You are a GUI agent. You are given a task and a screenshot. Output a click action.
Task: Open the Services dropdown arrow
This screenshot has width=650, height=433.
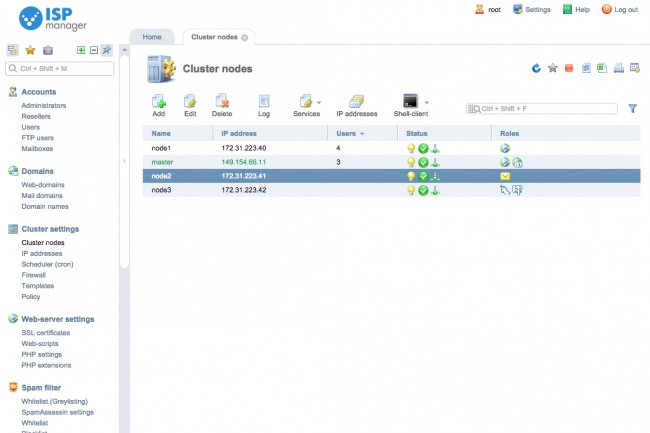pos(319,101)
